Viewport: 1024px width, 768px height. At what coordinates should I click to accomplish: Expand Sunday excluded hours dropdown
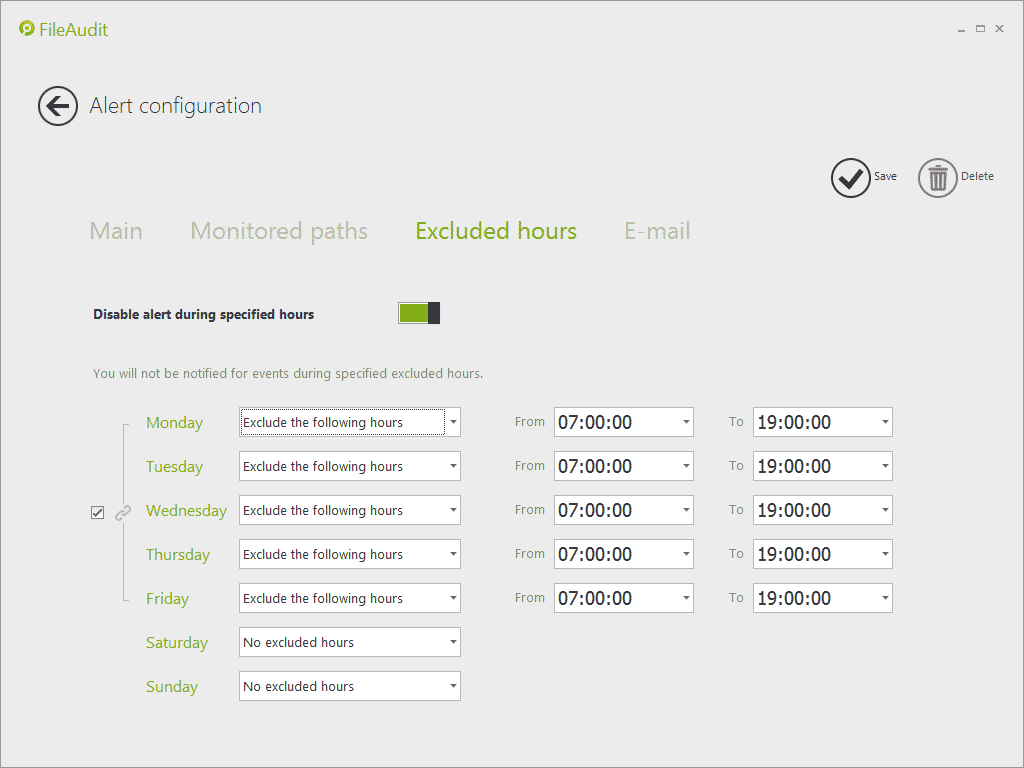point(453,686)
